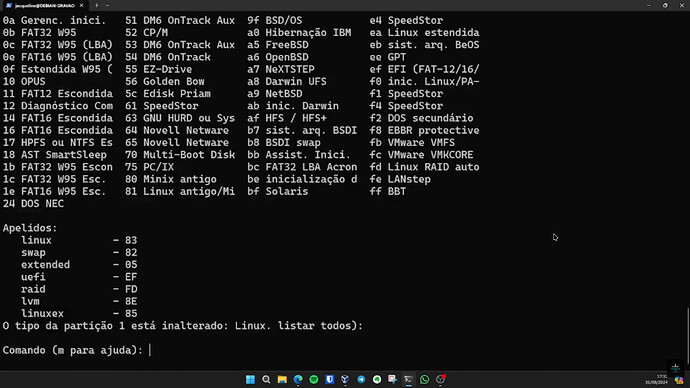
Task: Minimize the terminal window
Action: 649,5
